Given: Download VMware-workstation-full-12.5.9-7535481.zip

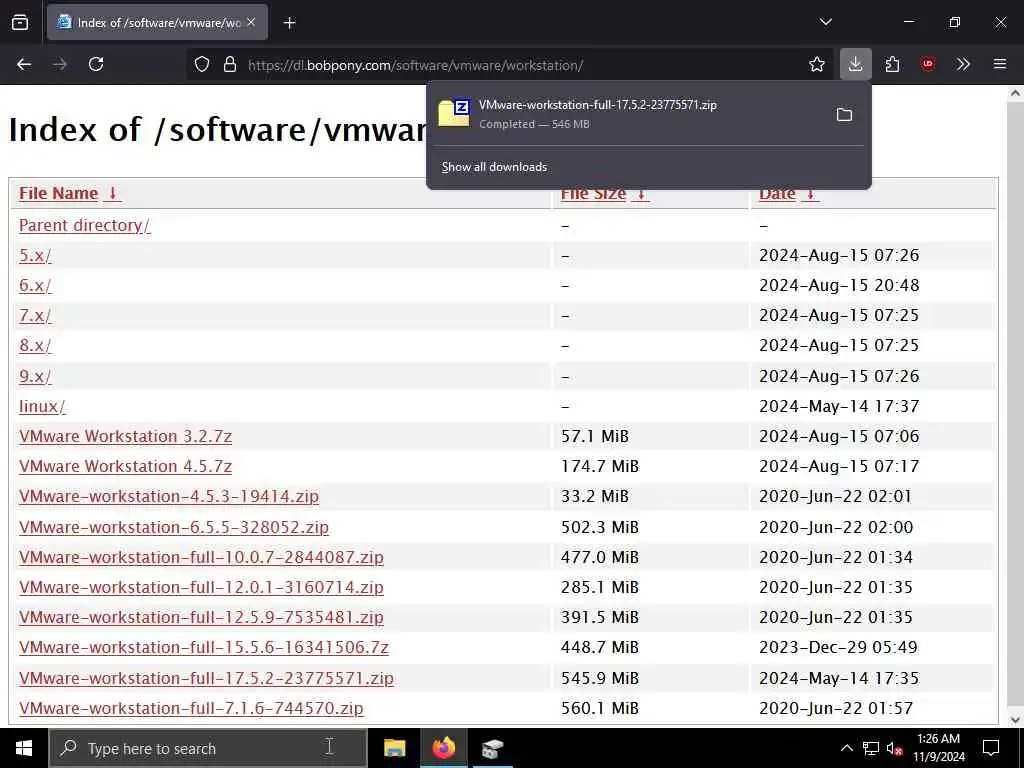Looking at the screenshot, I should (201, 617).
